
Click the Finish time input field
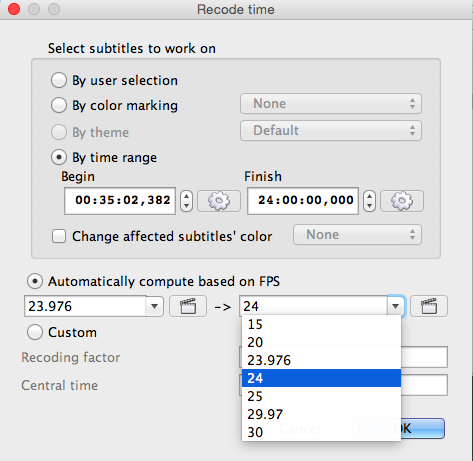[303, 201]
